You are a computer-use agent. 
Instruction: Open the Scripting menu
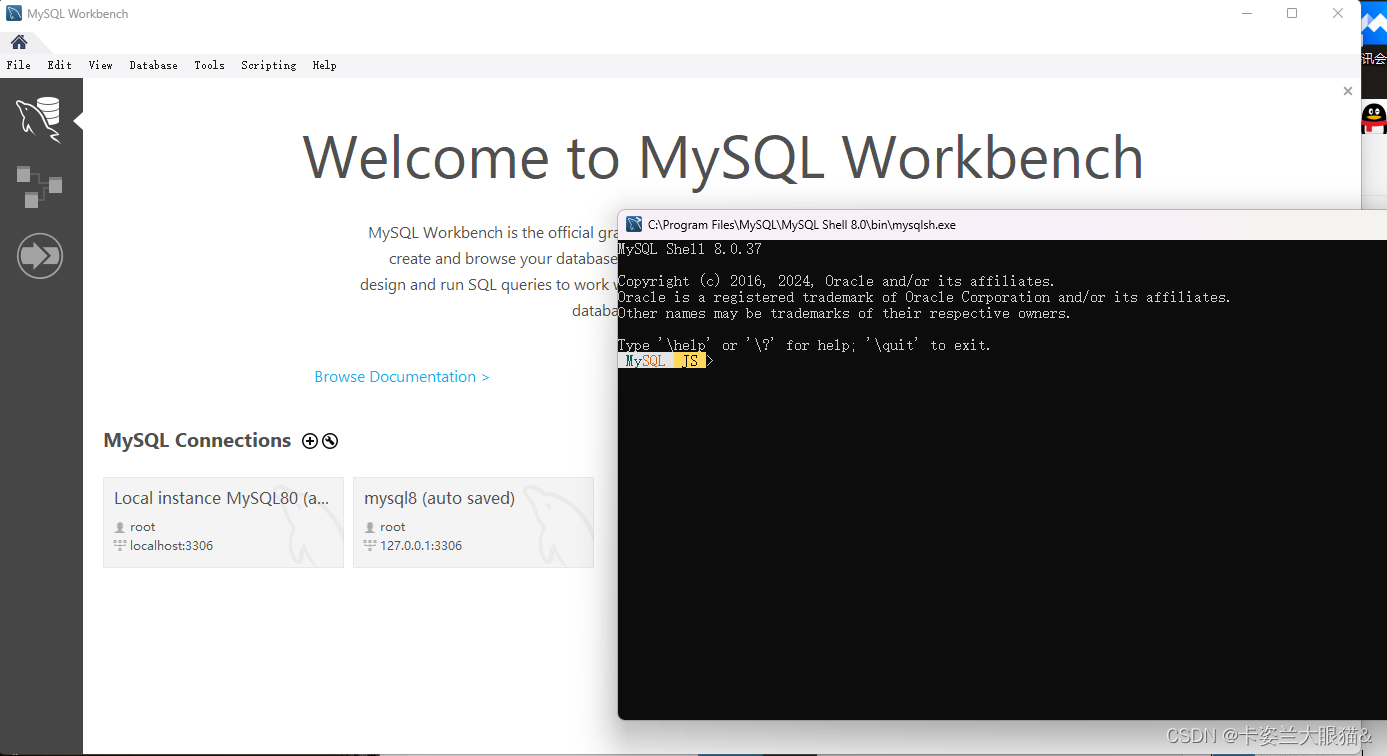pos(269,65)
